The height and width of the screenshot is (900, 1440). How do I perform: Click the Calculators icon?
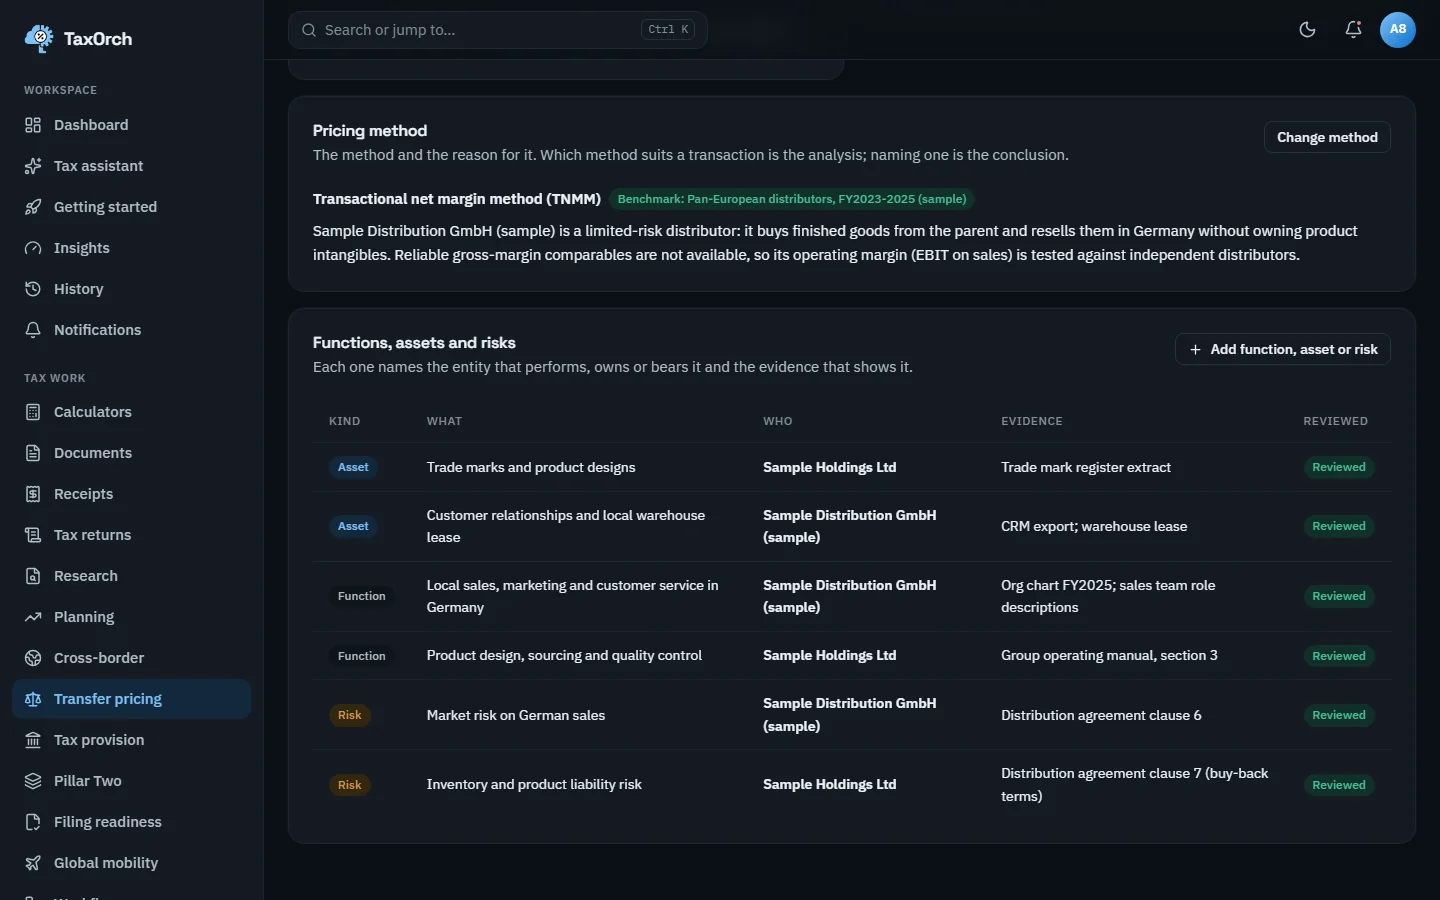pos(33,412)
